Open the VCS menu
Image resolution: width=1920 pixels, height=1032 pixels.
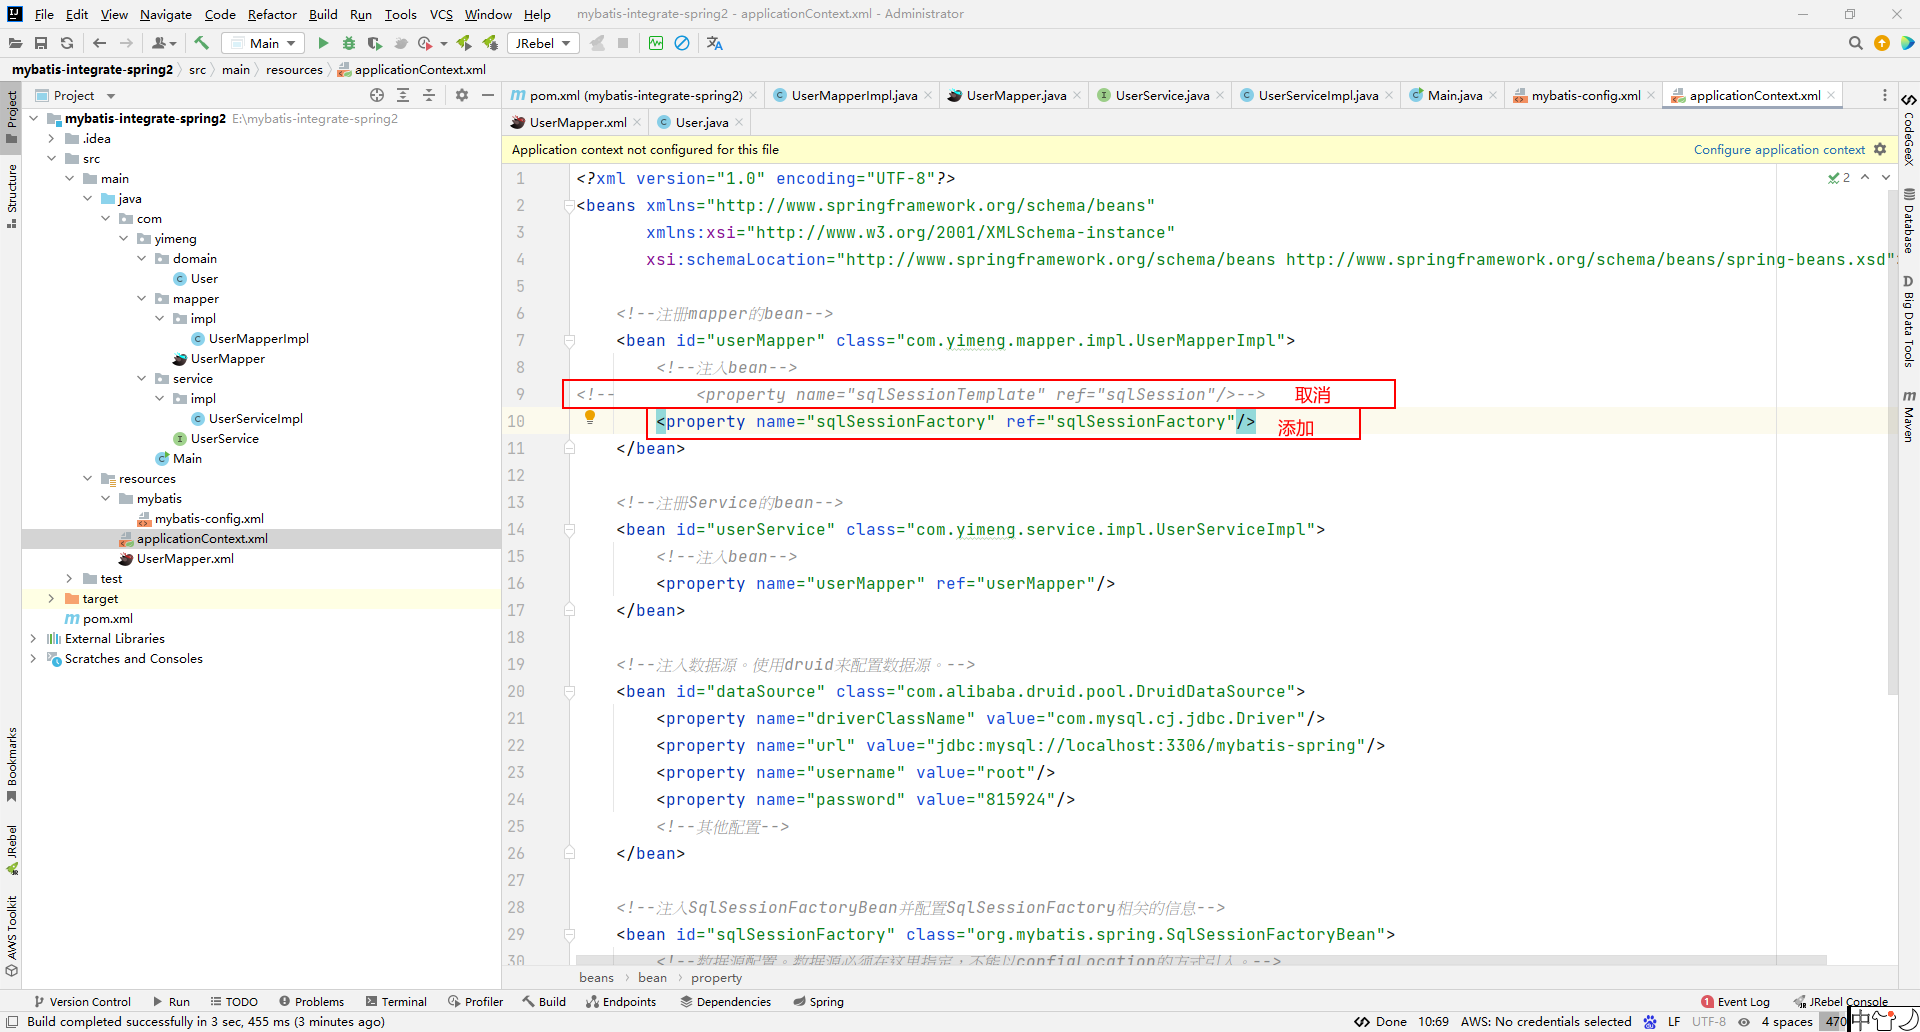[441, 14]
